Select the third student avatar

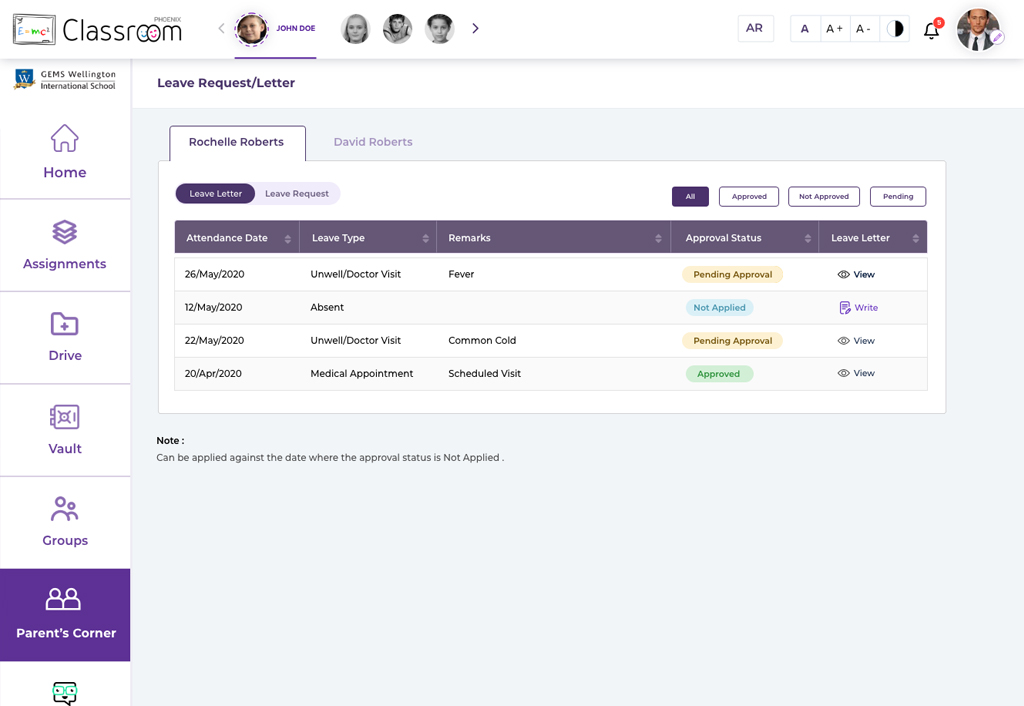click(x=397, y=29)
